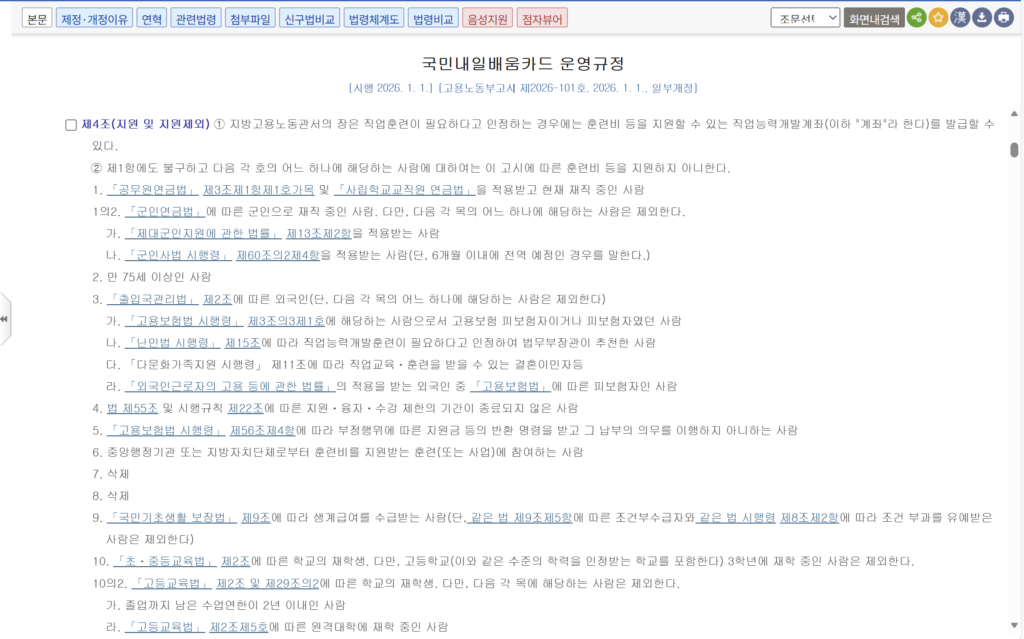This screenshot has width=1024, height=639.
Task: Collapse the left sidebar with the arrow tab
Action: coord(6,320)
